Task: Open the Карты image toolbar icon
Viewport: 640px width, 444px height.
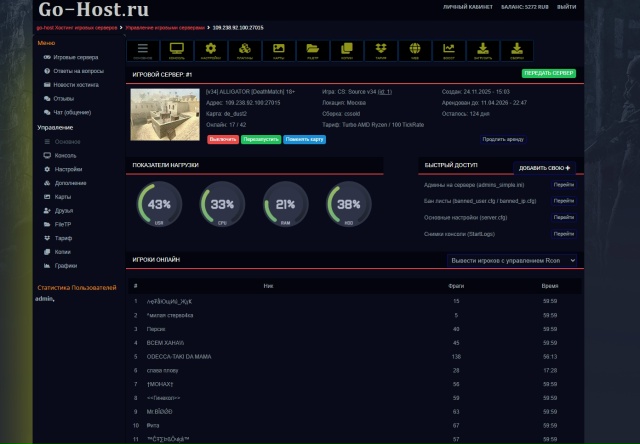Action: pos(279,51)
